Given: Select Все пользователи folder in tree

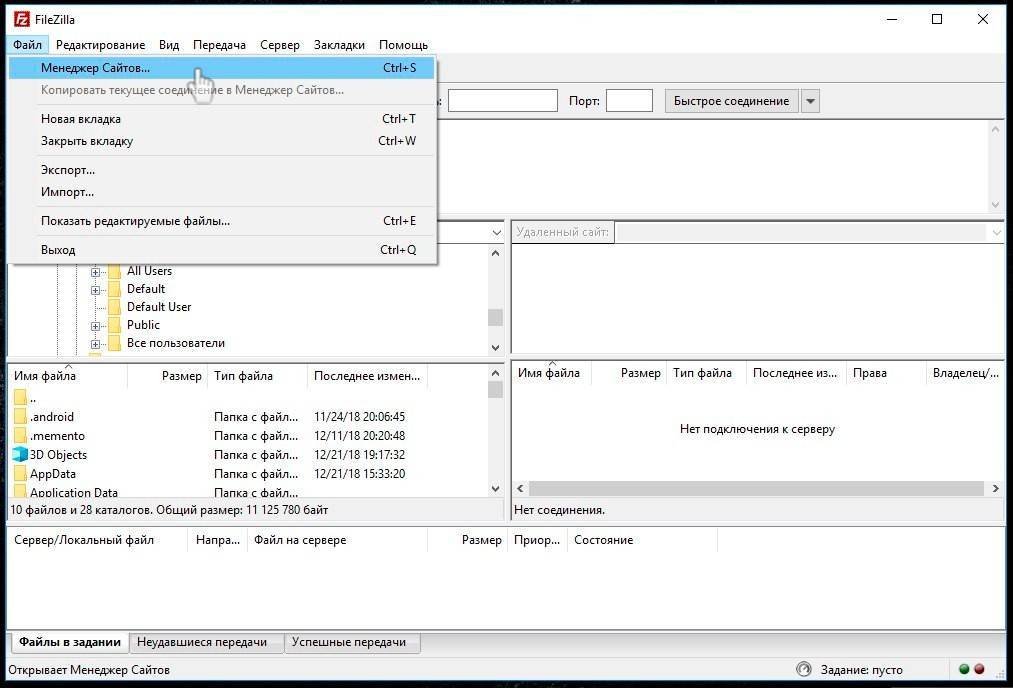Looking at the screenshot, I should tap(176, 343).
